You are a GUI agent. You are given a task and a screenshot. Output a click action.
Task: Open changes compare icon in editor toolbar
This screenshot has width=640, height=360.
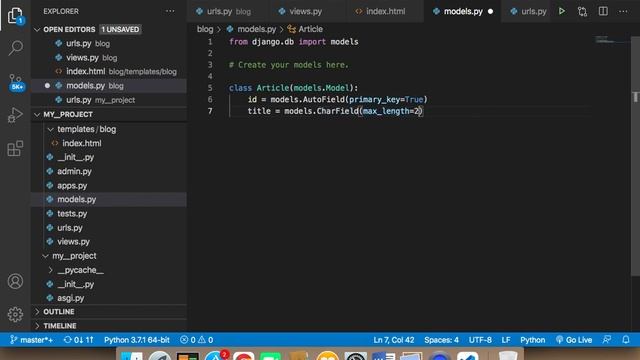pyautogui.click(x=582, y=11)
